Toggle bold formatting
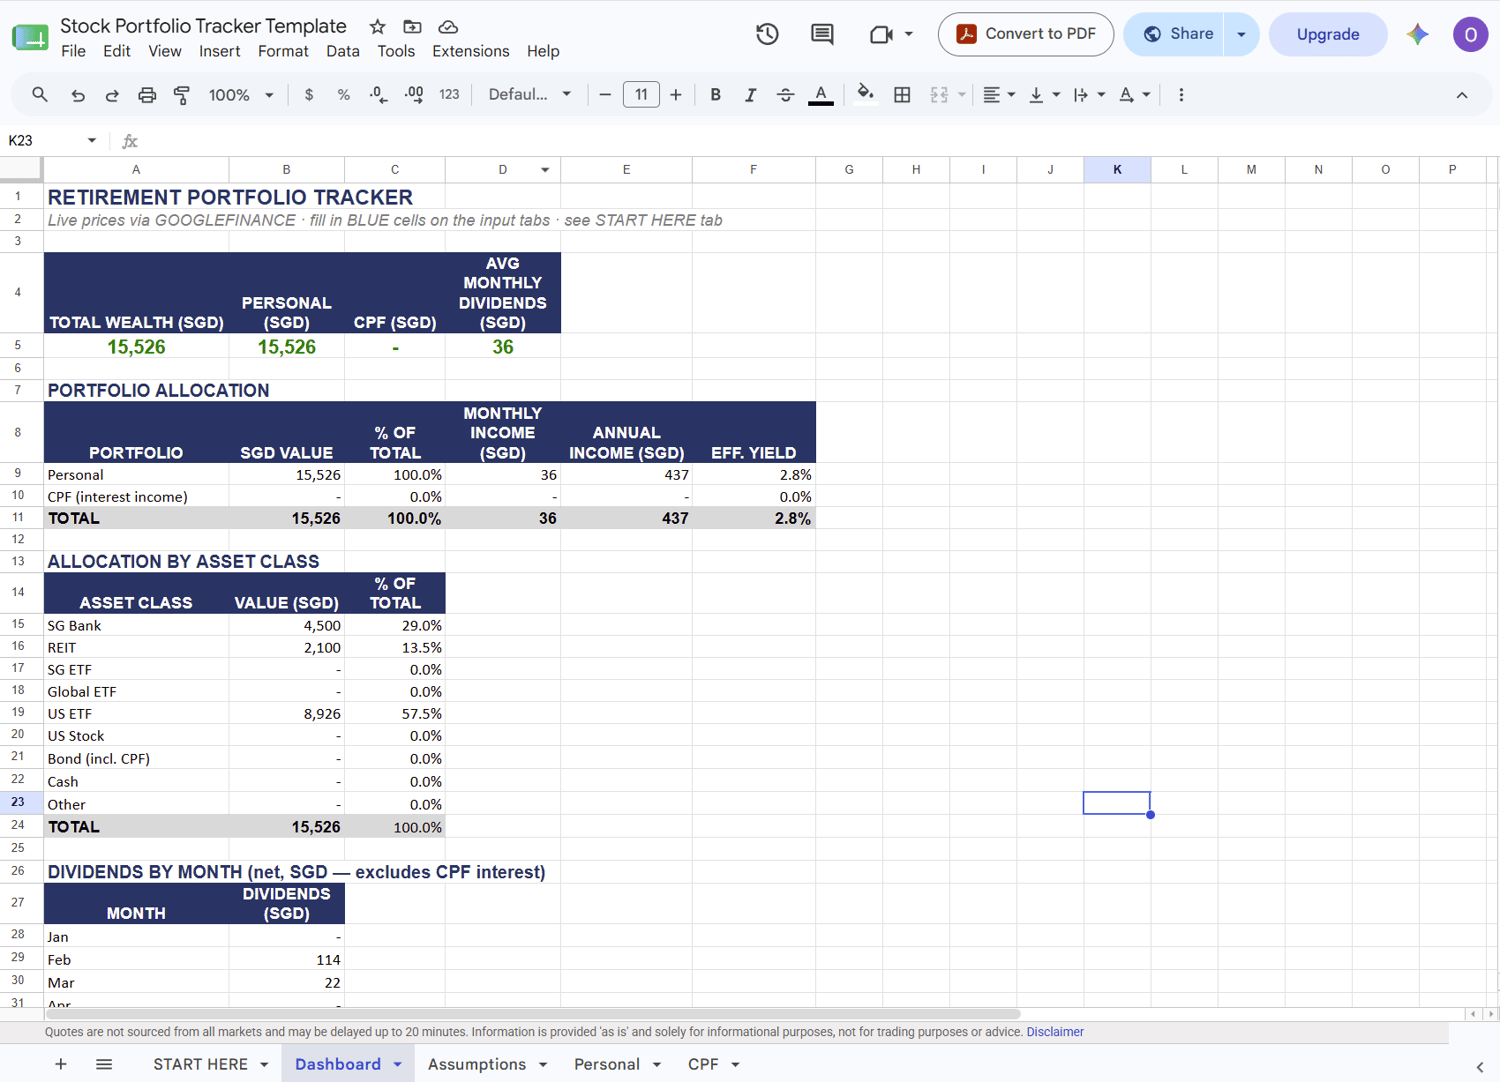 715,95
